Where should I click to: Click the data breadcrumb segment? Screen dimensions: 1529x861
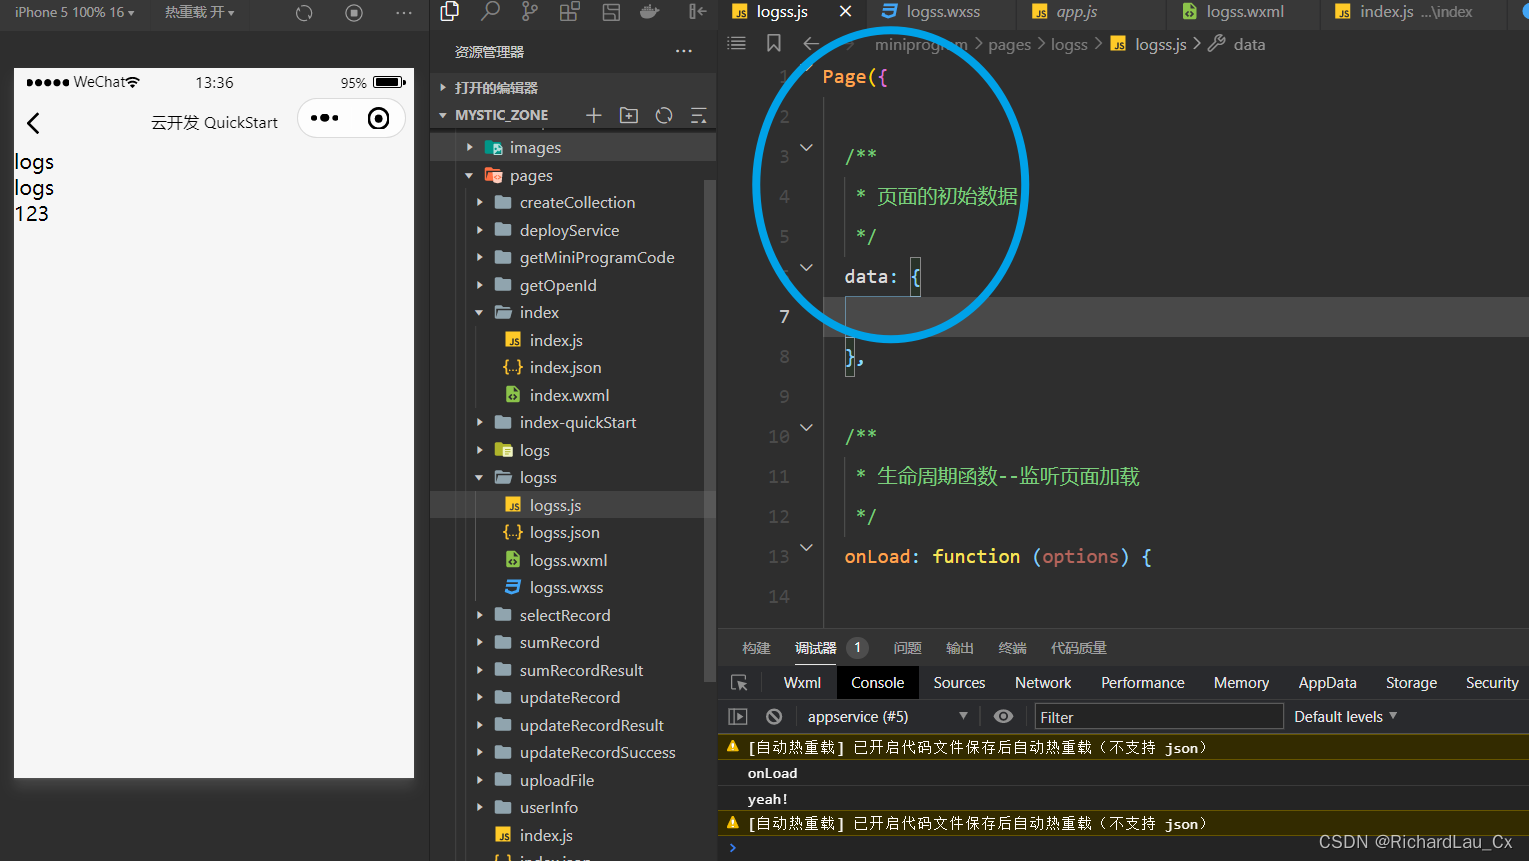(x=1249, y=44)
